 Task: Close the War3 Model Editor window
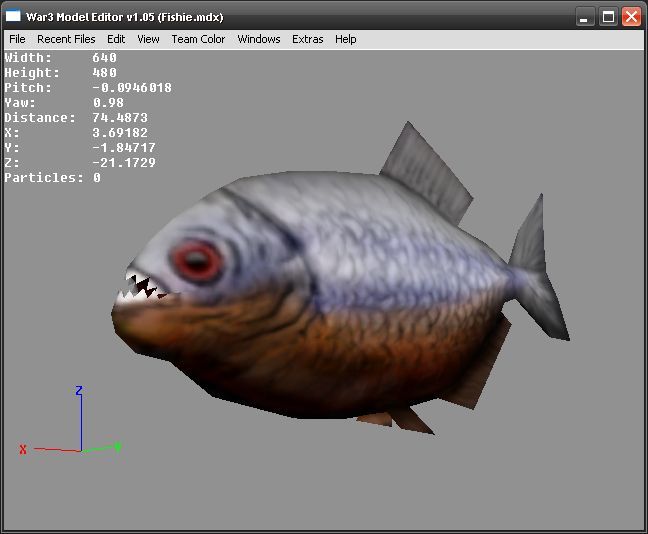coord(631,17)
